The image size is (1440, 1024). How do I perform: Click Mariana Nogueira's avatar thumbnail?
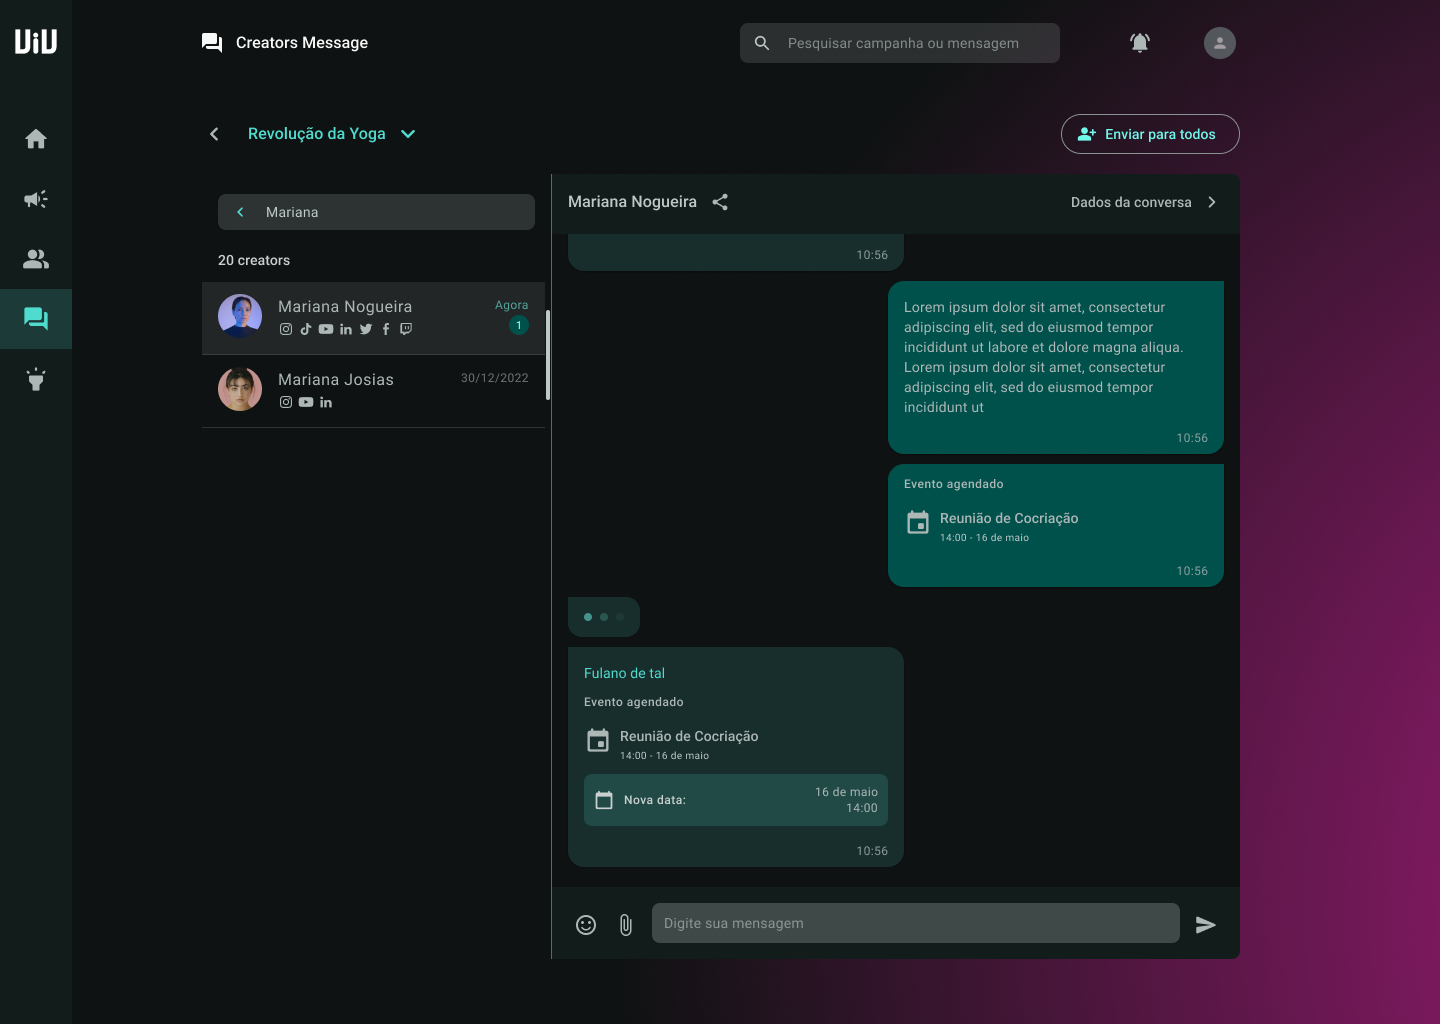(240, 316)
